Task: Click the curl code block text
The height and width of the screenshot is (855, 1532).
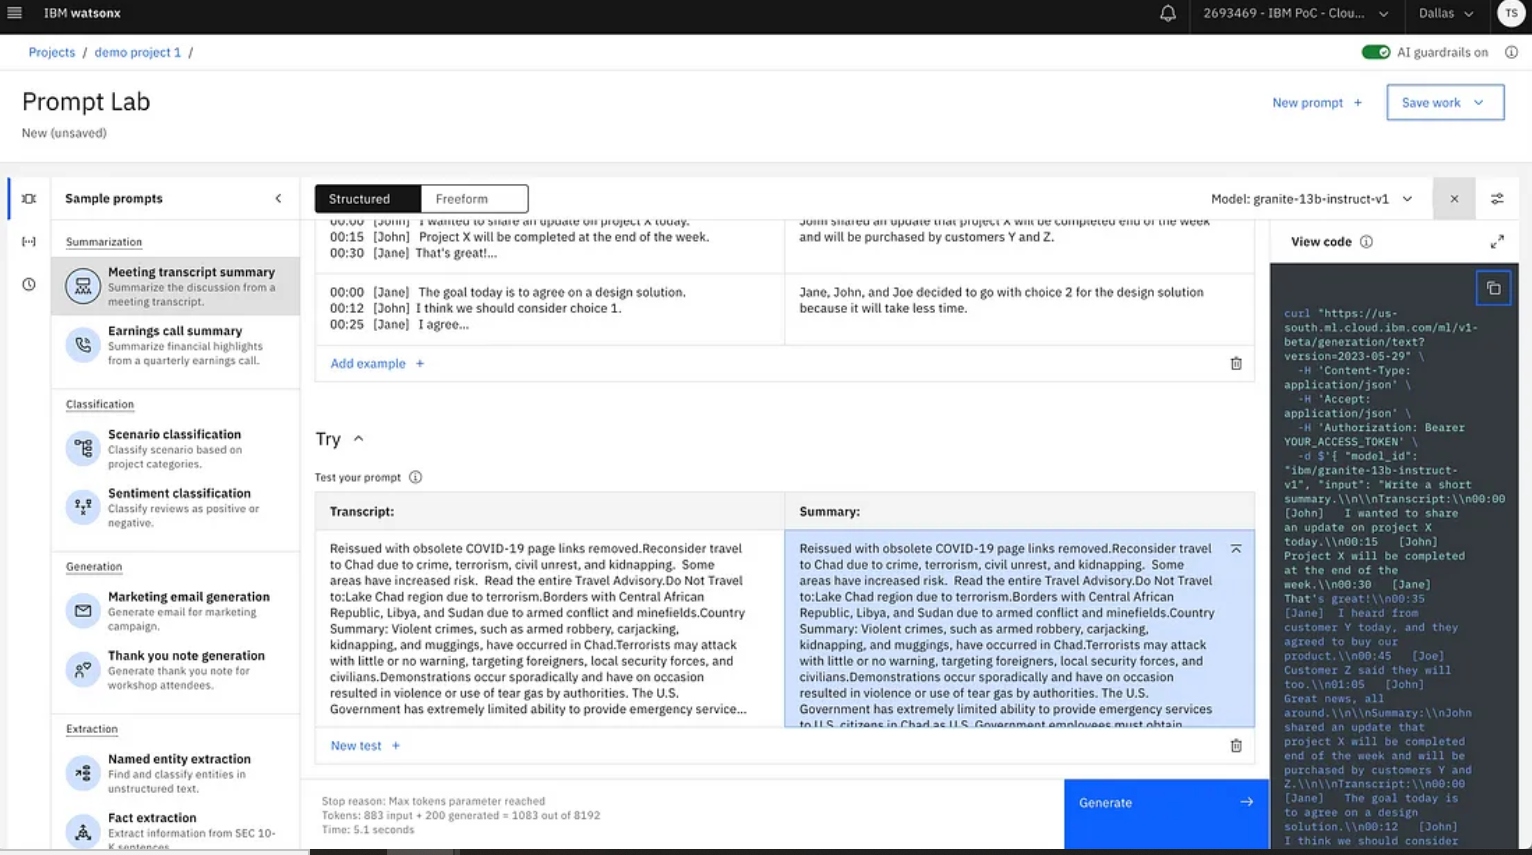Action: pyautogui.click(x=1392, y=576)
